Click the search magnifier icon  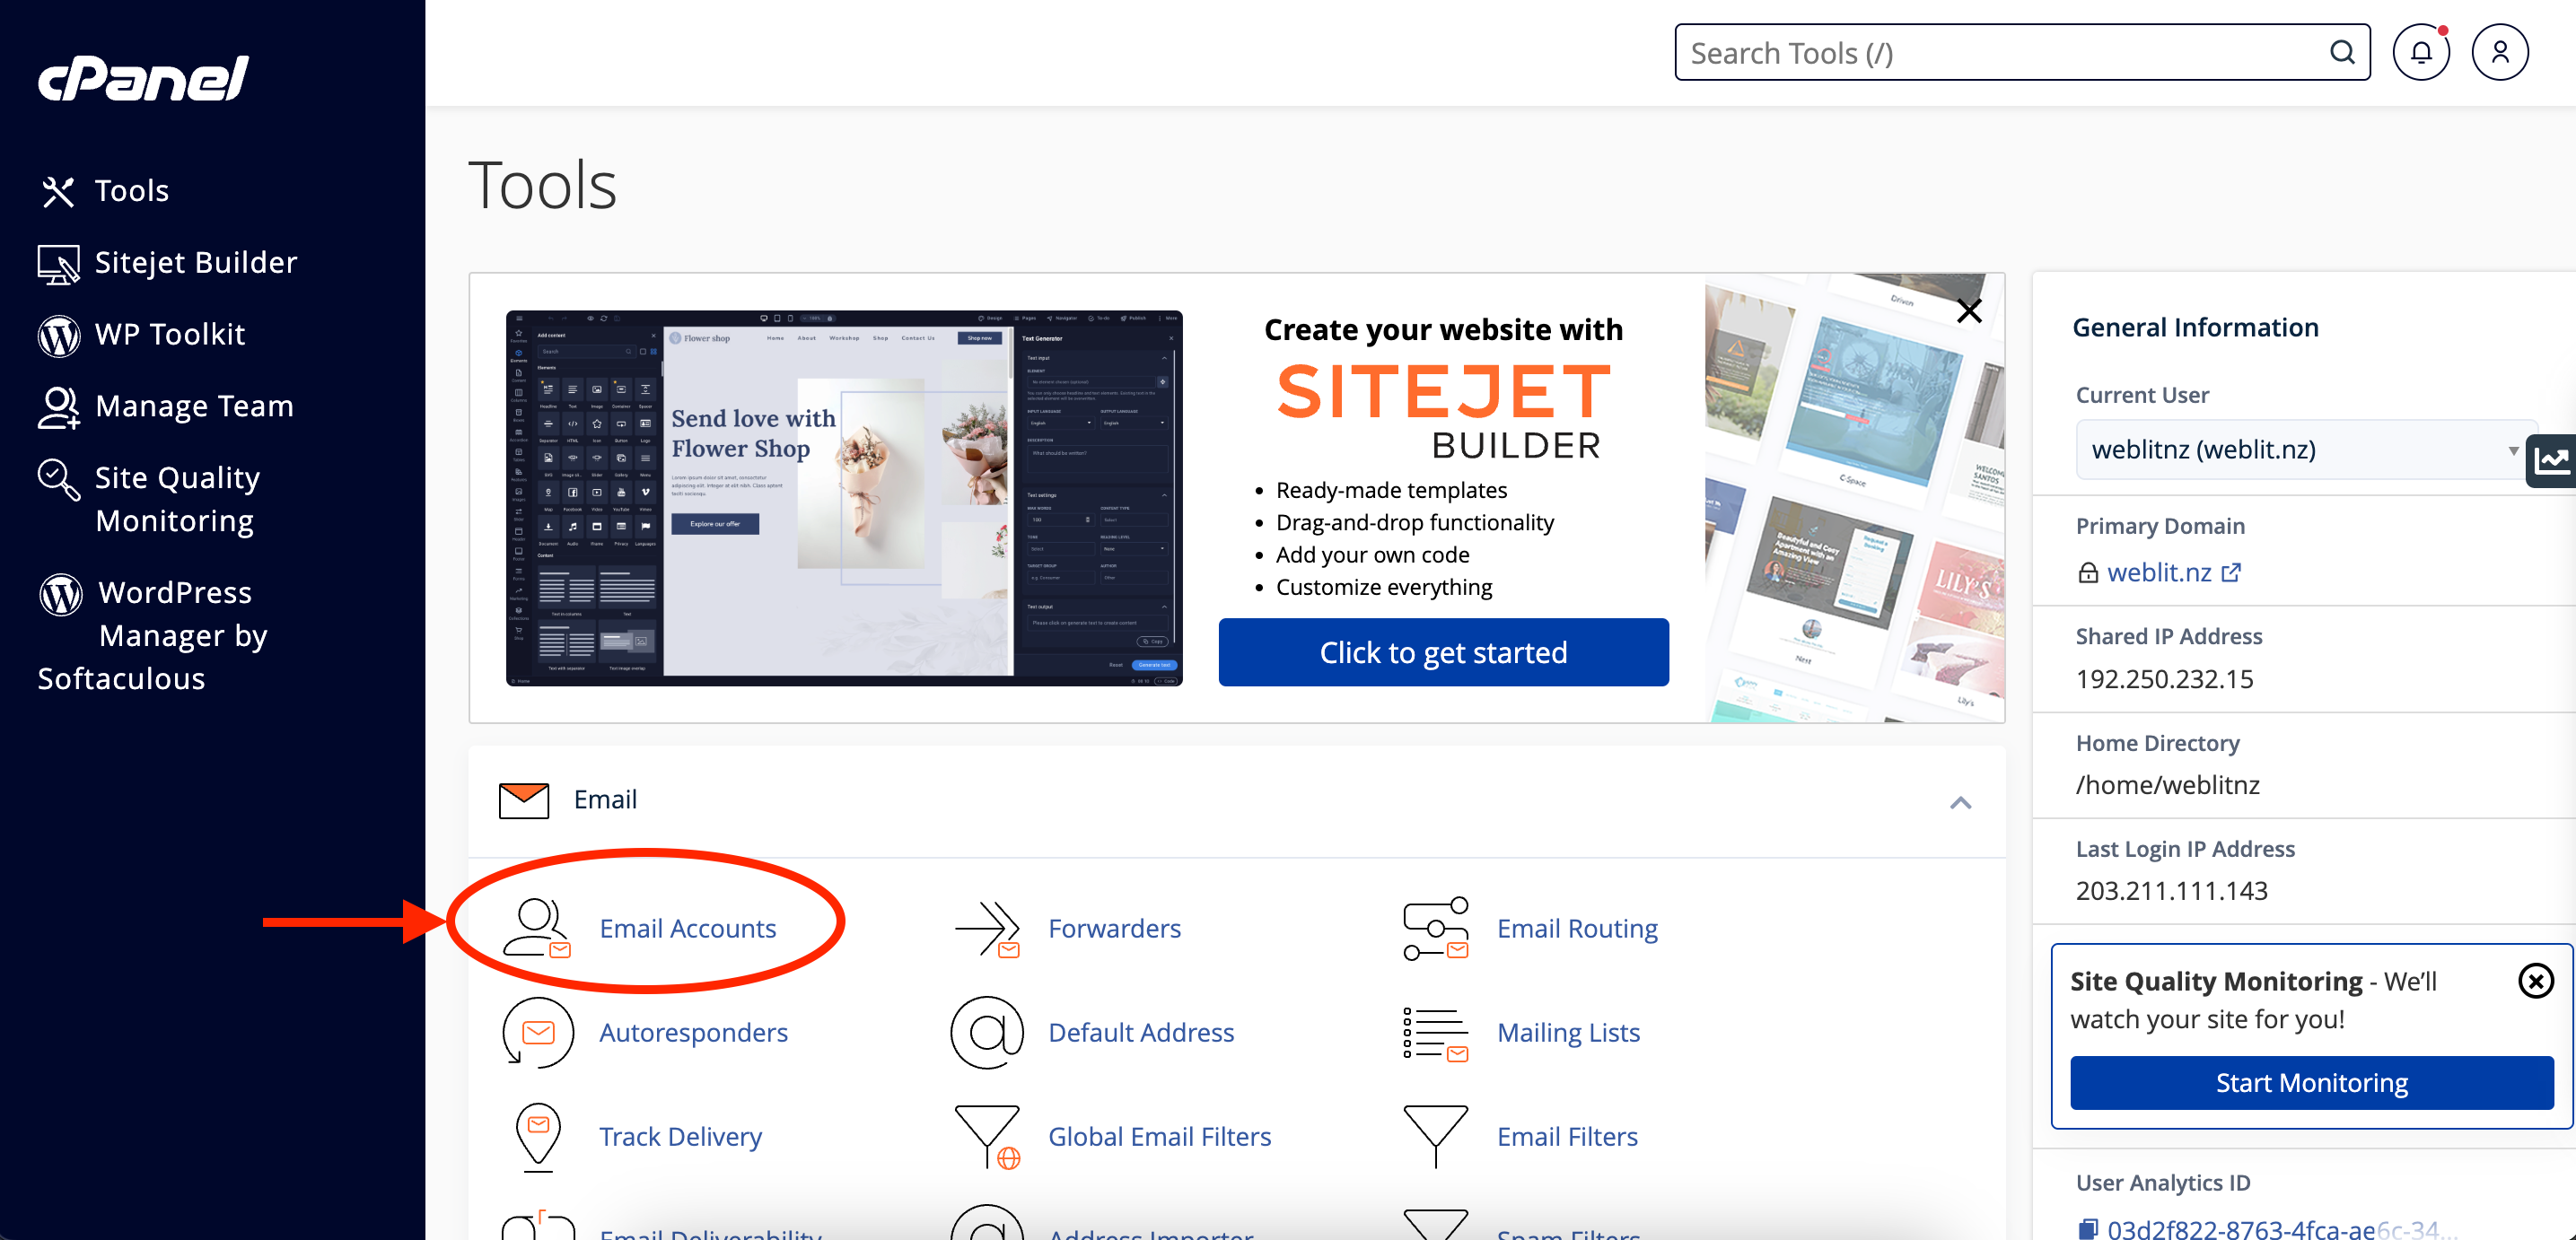tap(2342, 52)
